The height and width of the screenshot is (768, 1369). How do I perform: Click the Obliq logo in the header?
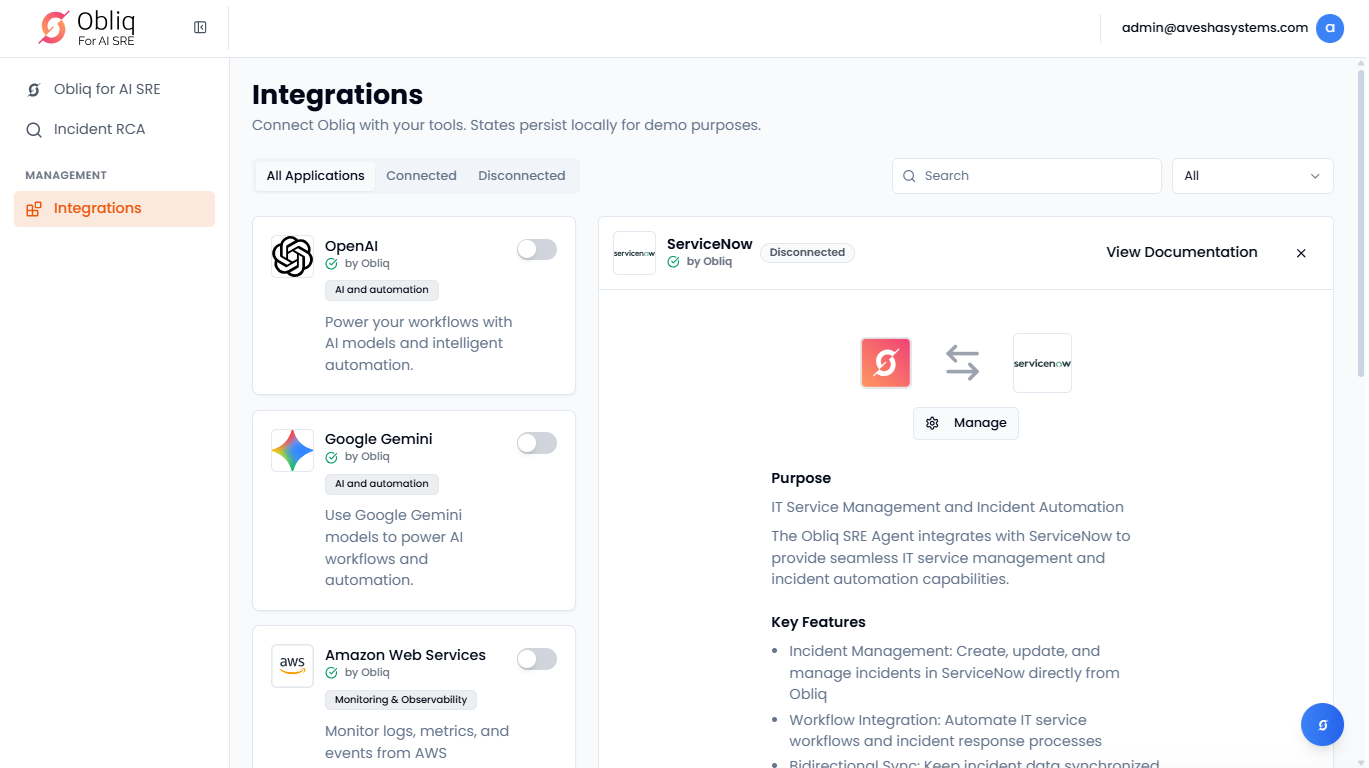click(x=87, y=28)
